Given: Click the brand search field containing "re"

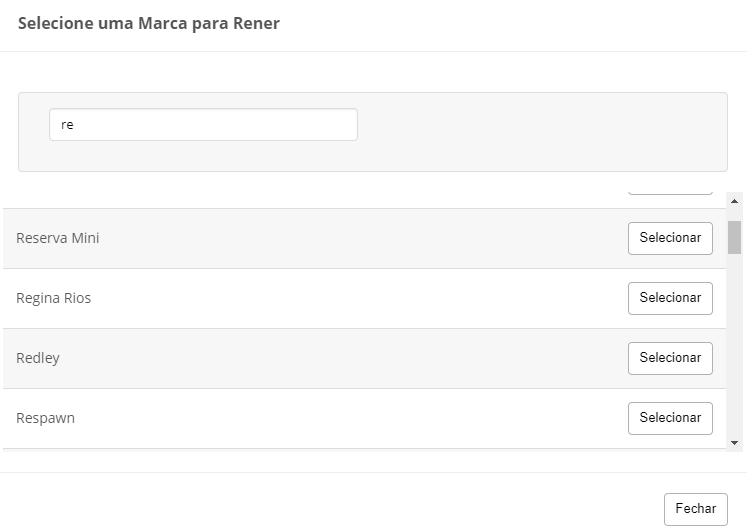Looking at the screenshot, I should click(203, 125).
